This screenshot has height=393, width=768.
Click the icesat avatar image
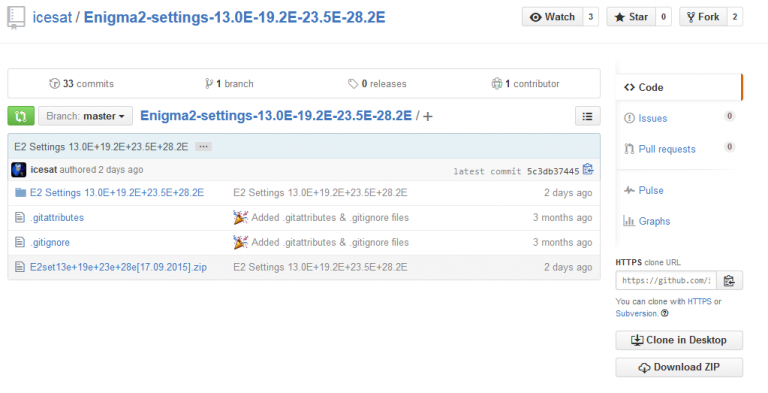19,170
